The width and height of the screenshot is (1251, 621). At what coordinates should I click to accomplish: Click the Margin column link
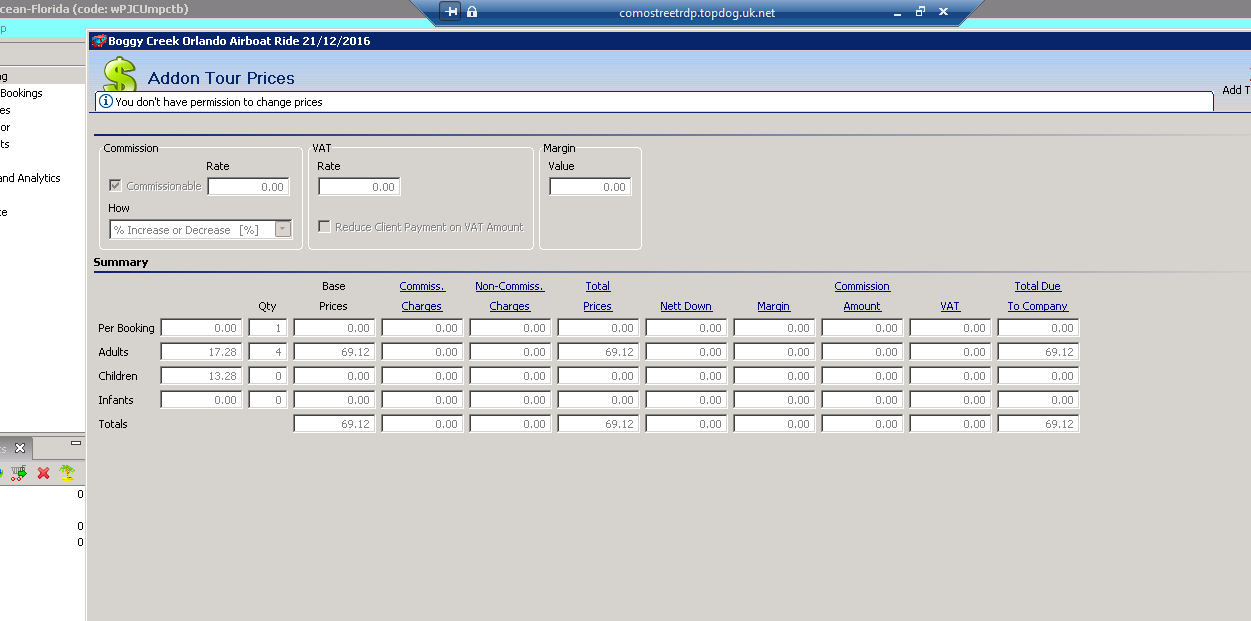click(774, 306)
